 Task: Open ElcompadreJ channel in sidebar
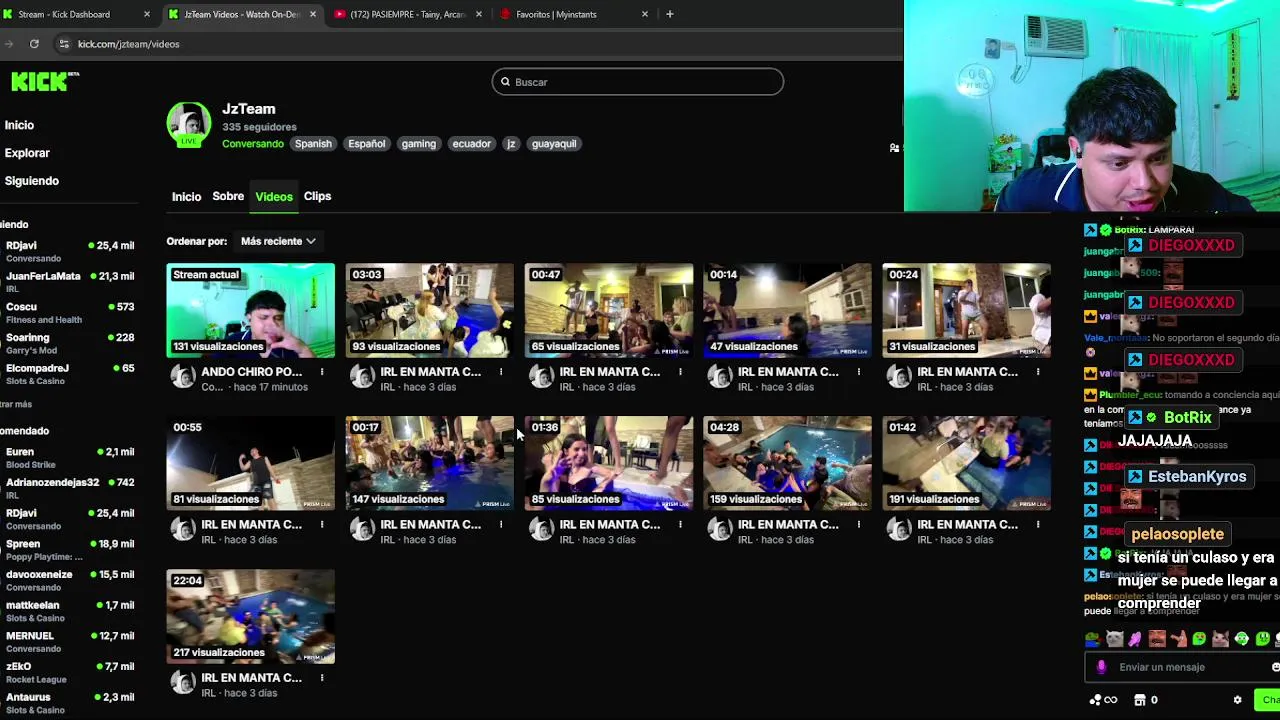tap(68, 374)
